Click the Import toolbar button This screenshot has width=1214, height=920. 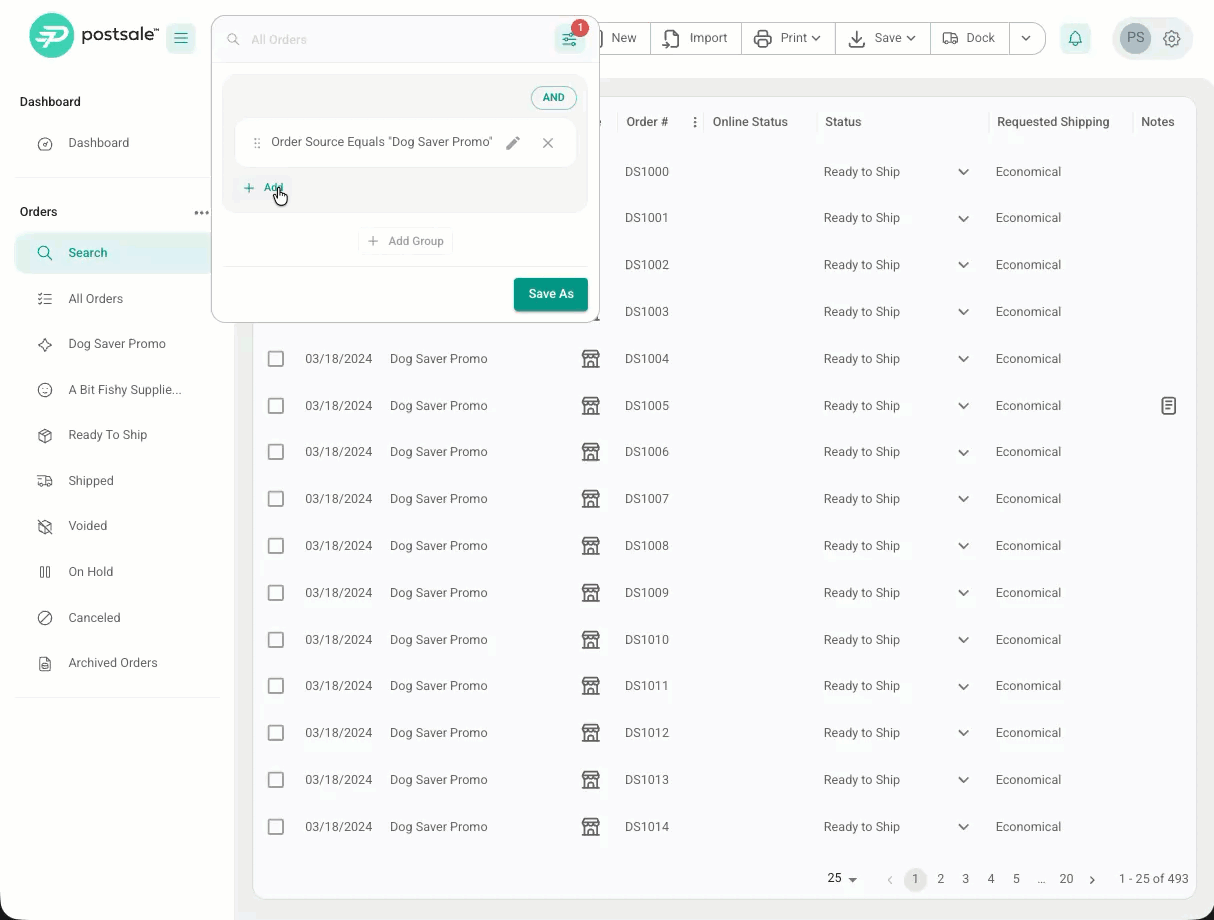[696, 38]
